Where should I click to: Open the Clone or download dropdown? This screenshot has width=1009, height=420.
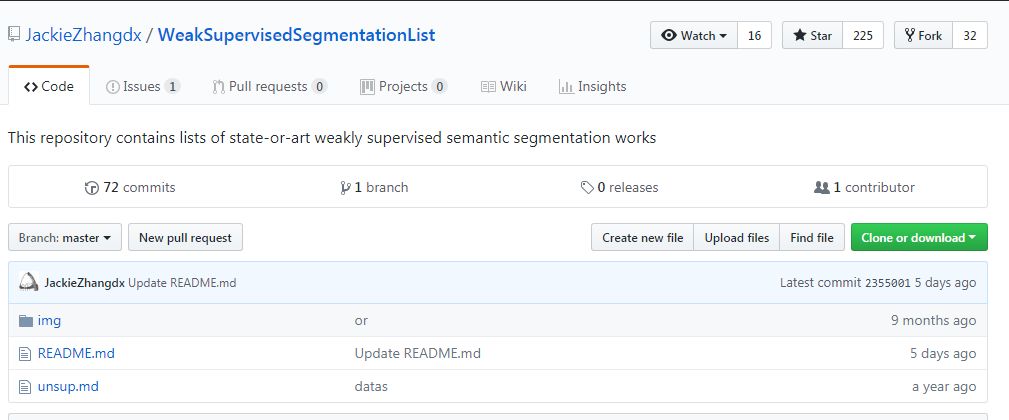tap(919, 238)
